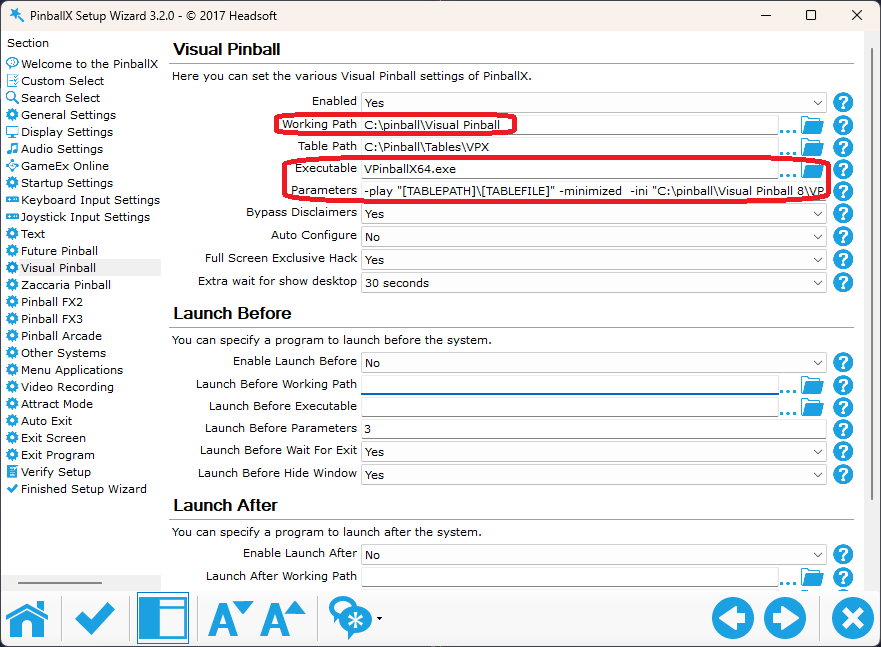
Task: Click the main panel vertical scrollbar
Action: coord(871,275)
